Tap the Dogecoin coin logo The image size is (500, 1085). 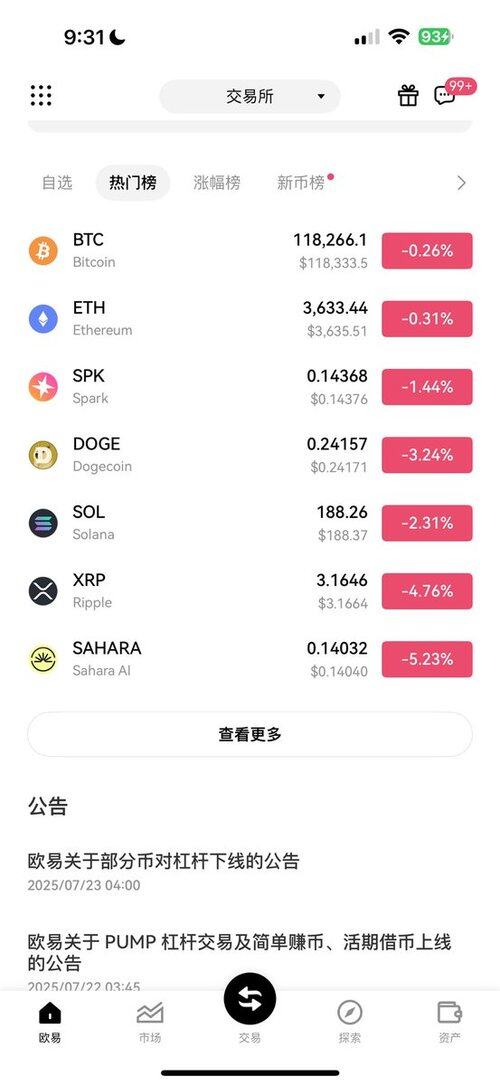pyautogui.click(x=43, y=455)
